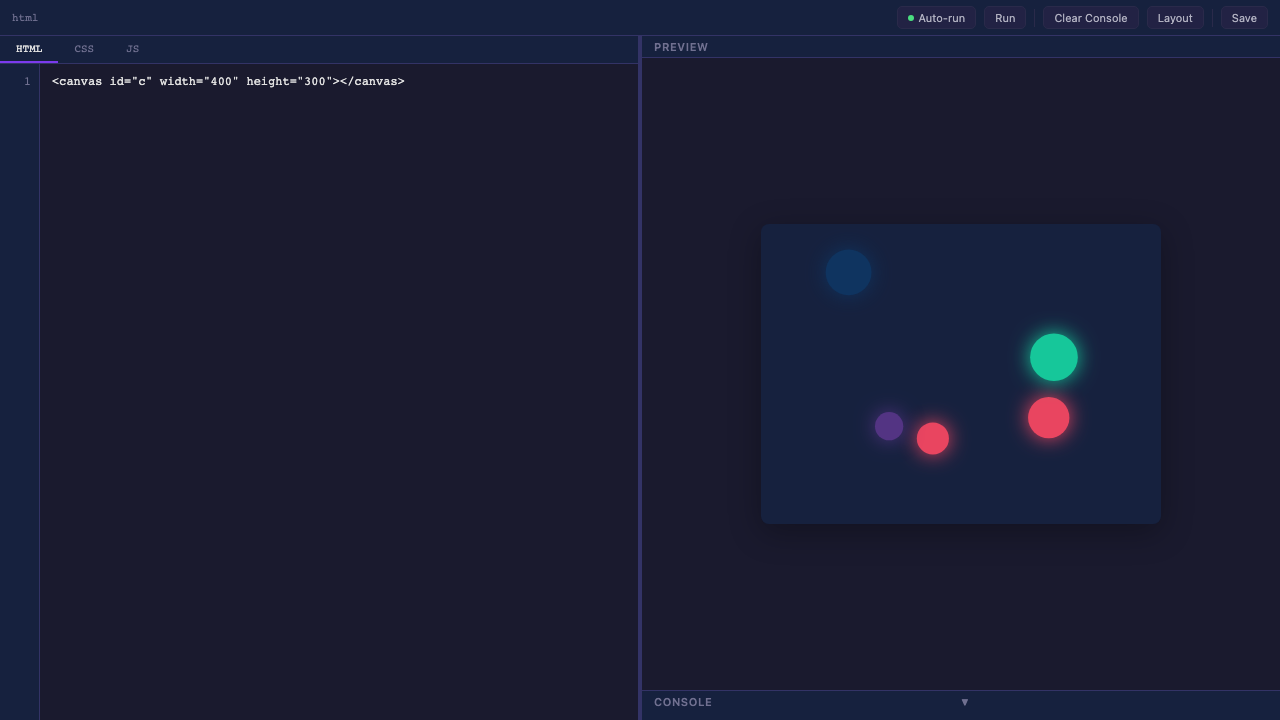This screenshot has height=720, width=1280.
Task: Click the html title label
Action: [x=25, y=18]
